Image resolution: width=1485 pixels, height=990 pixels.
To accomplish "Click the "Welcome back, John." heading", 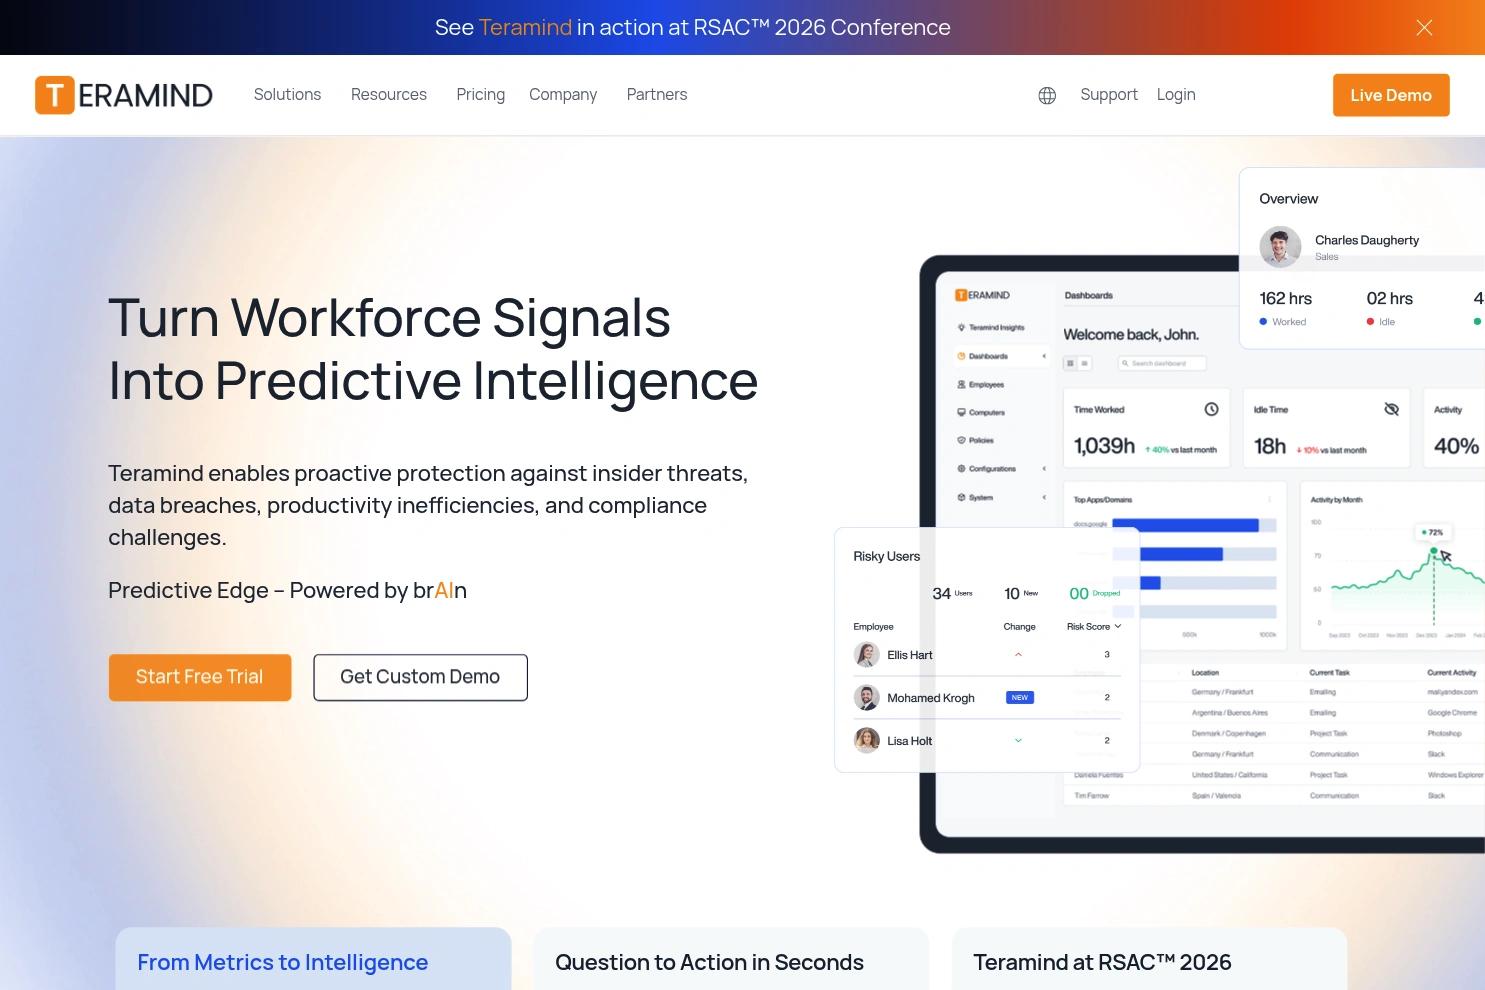I will pos(1131,335).
